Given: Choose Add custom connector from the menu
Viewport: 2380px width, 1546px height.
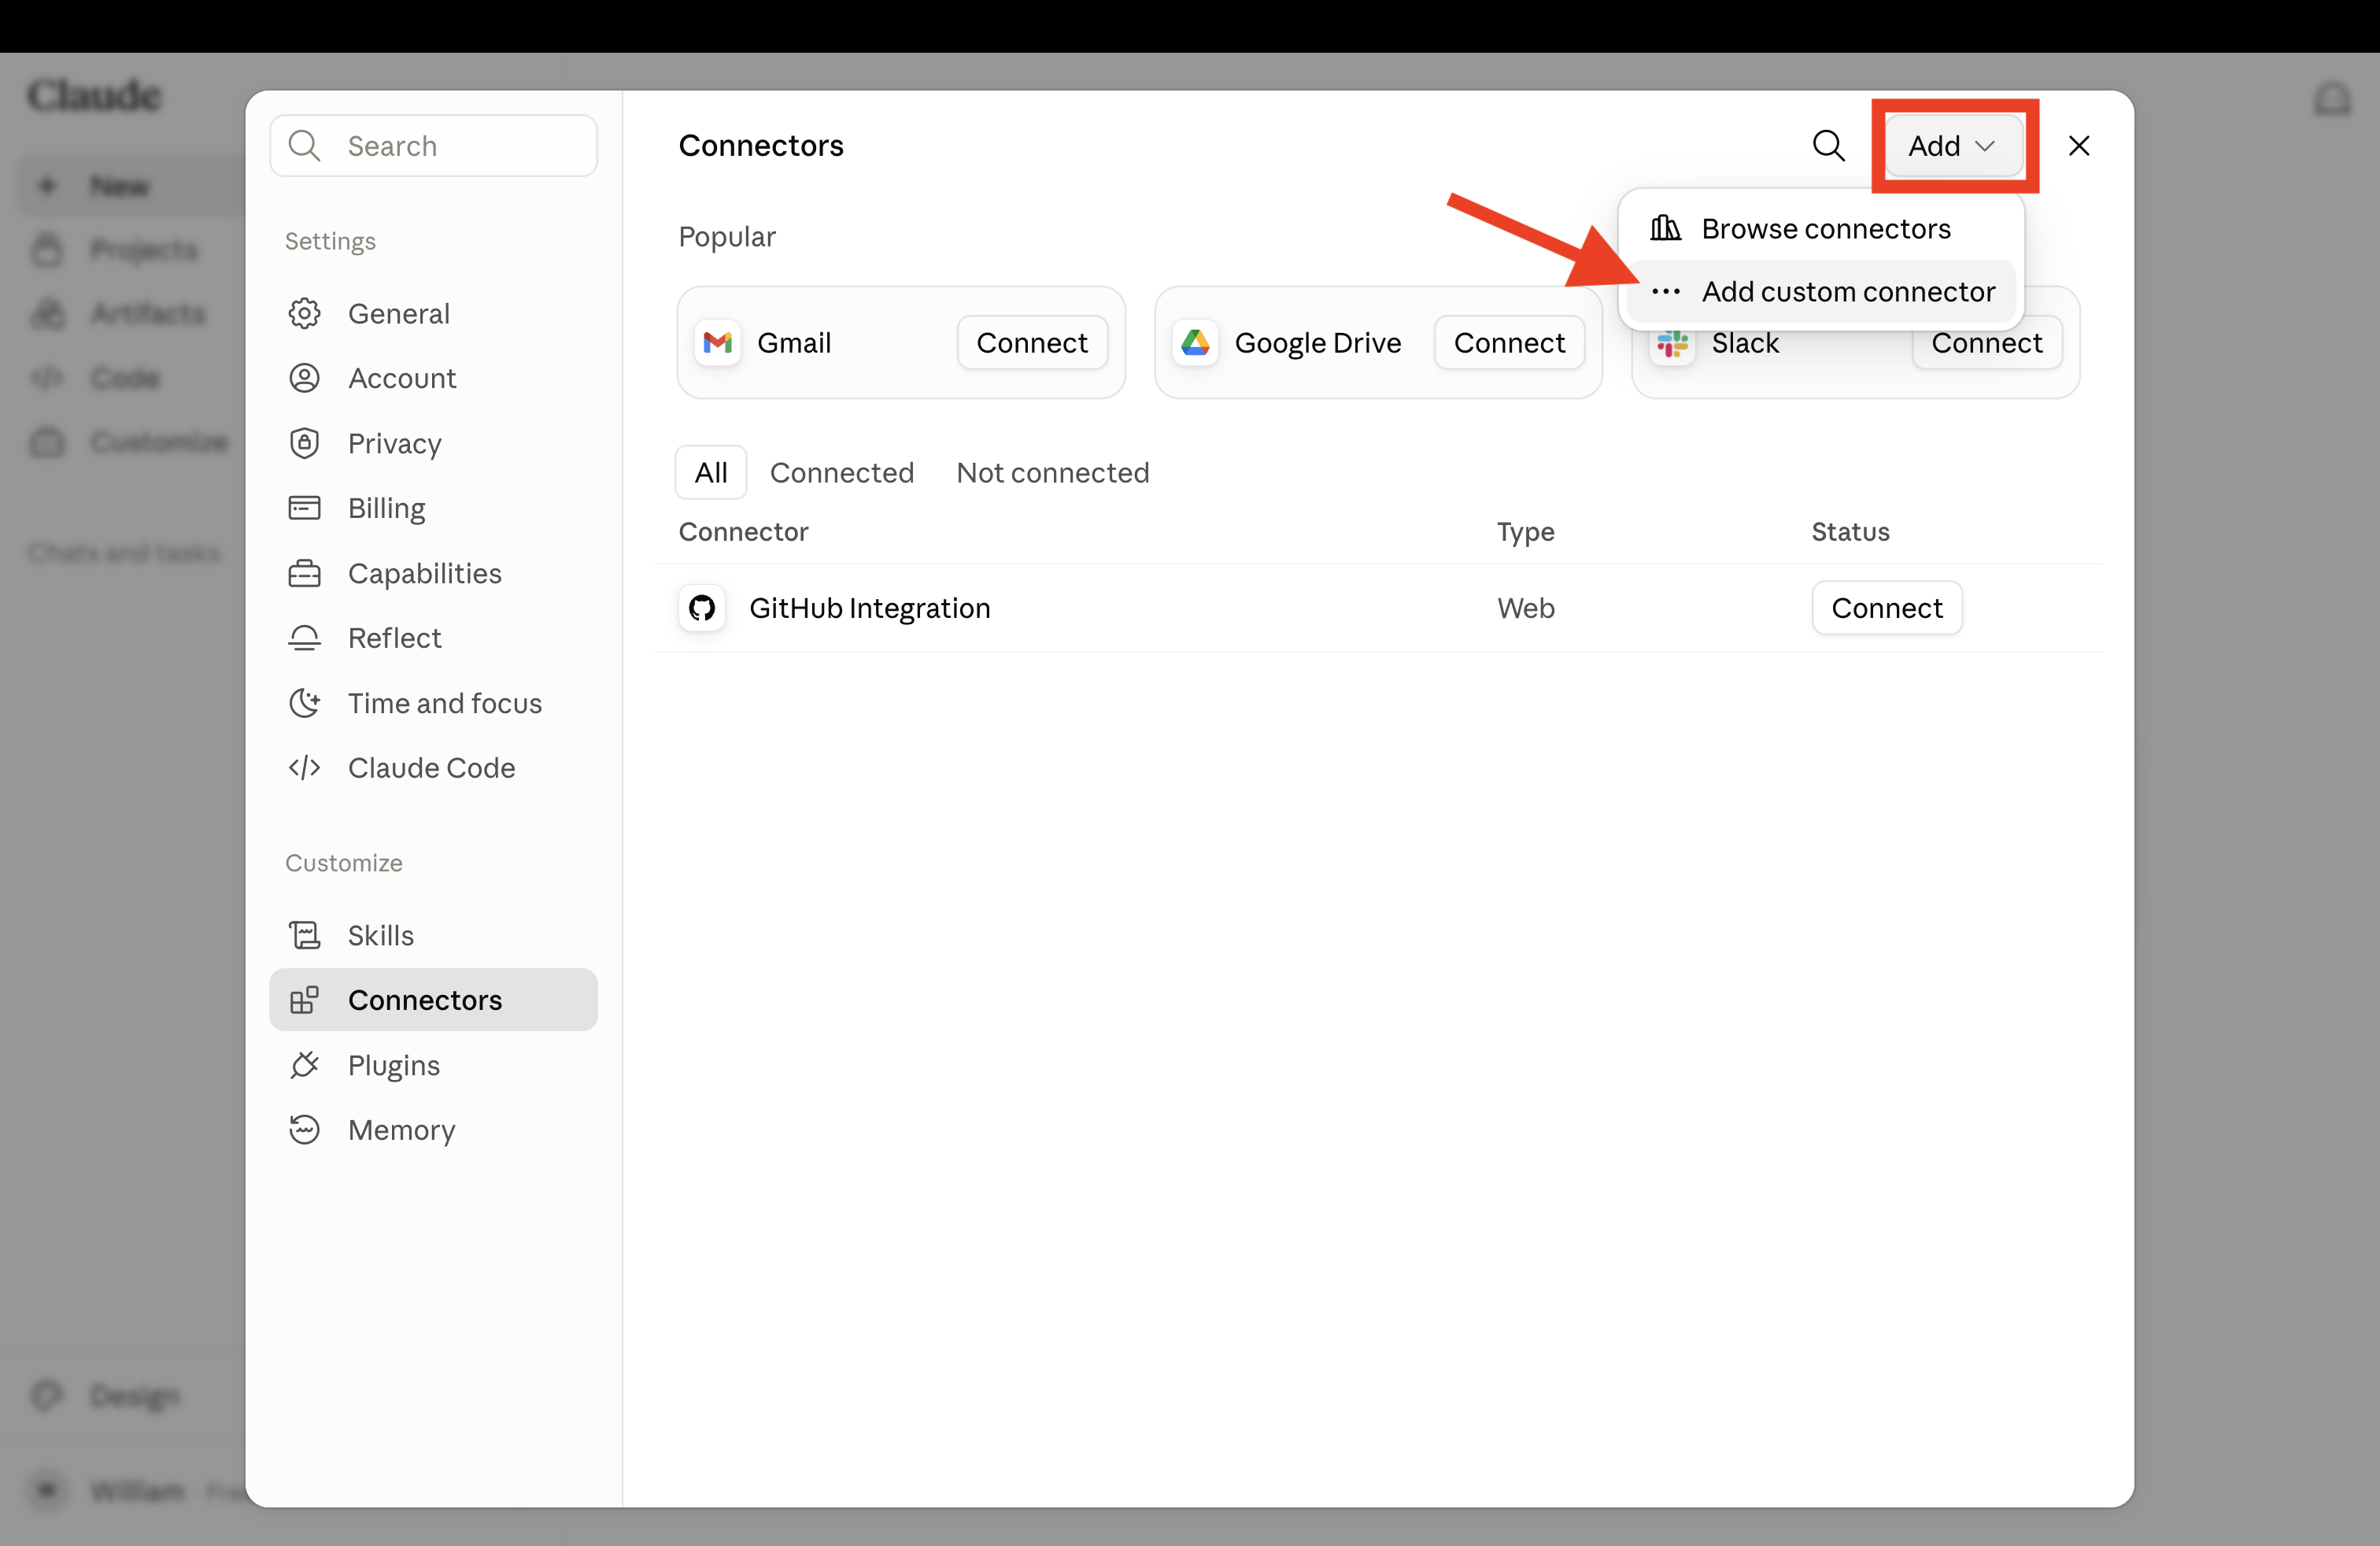Looking at the screenshot, I should click(1821, 291).
